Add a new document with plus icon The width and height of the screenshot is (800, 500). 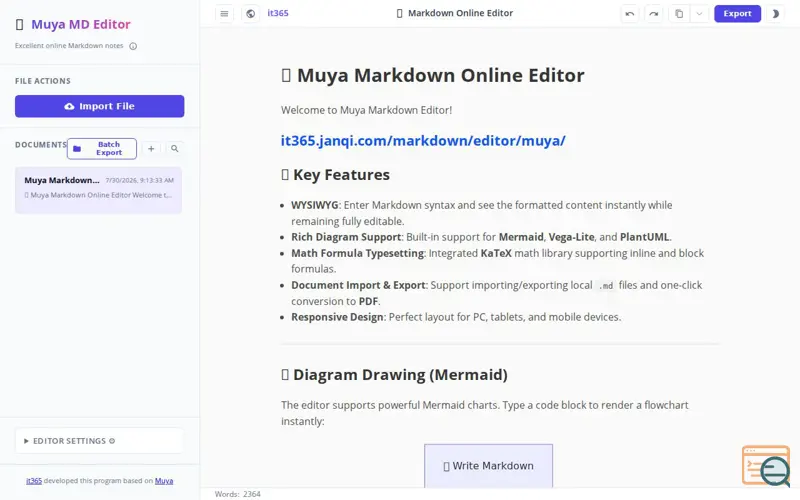point(151,148)
